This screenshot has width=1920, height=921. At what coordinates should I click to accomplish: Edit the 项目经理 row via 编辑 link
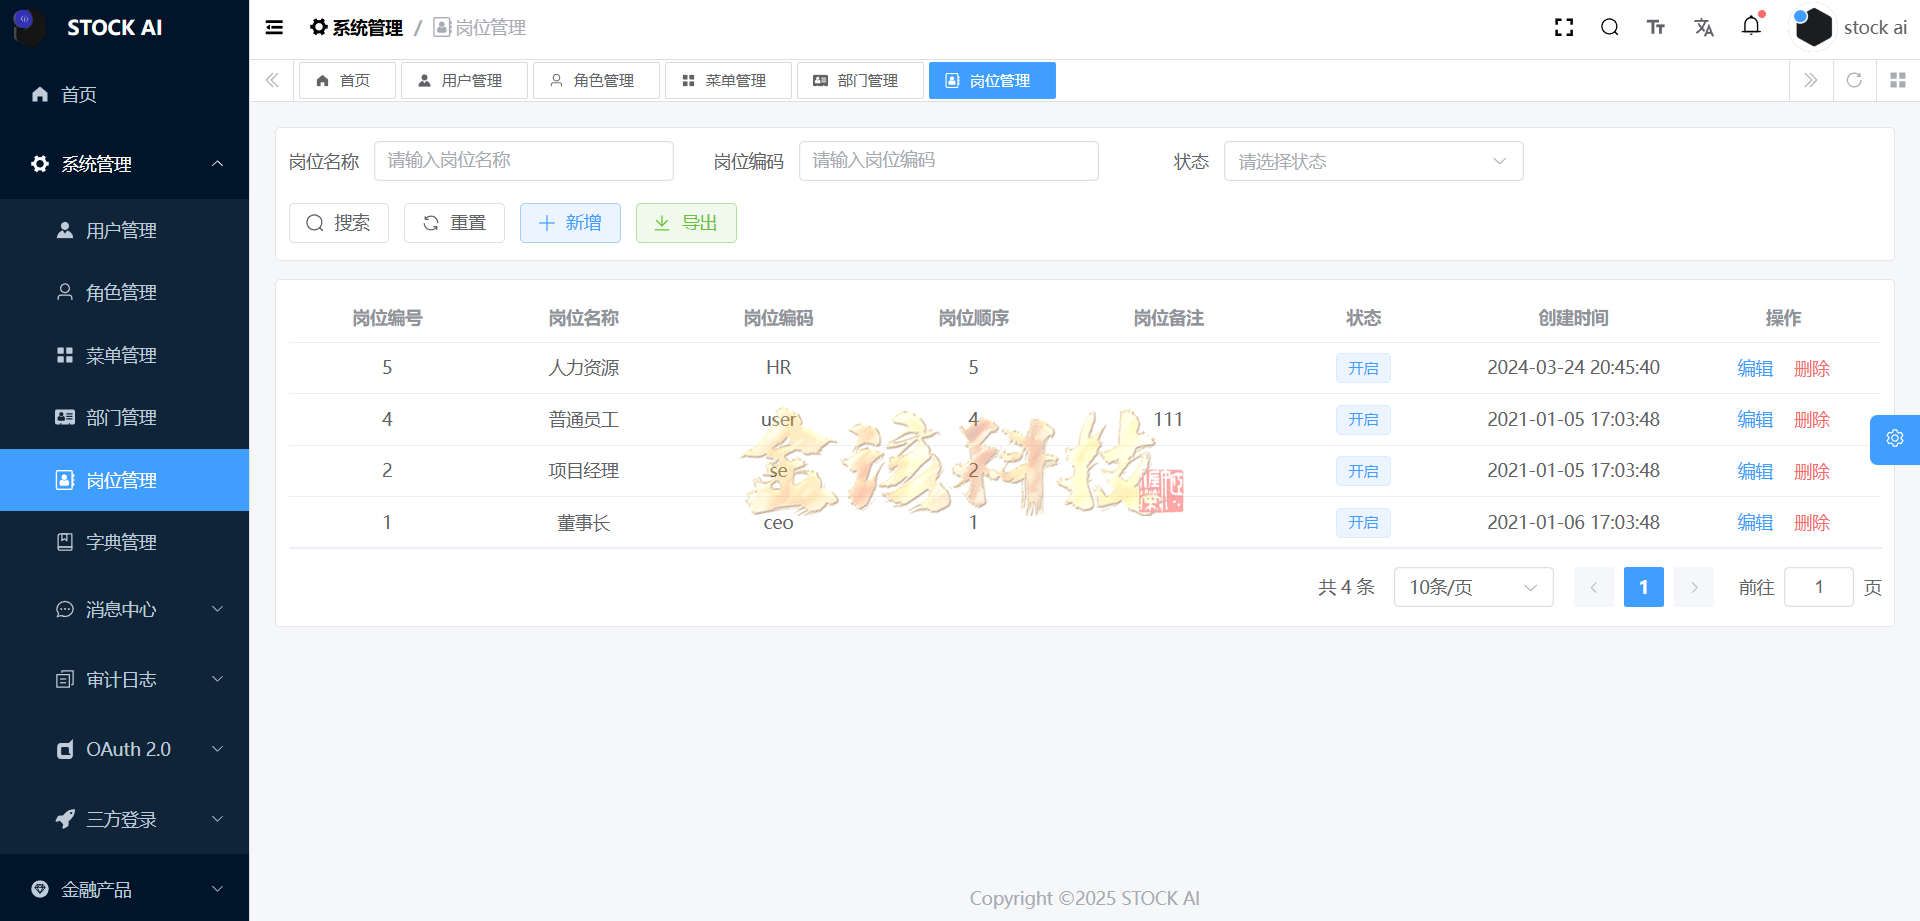[1754, 470]
